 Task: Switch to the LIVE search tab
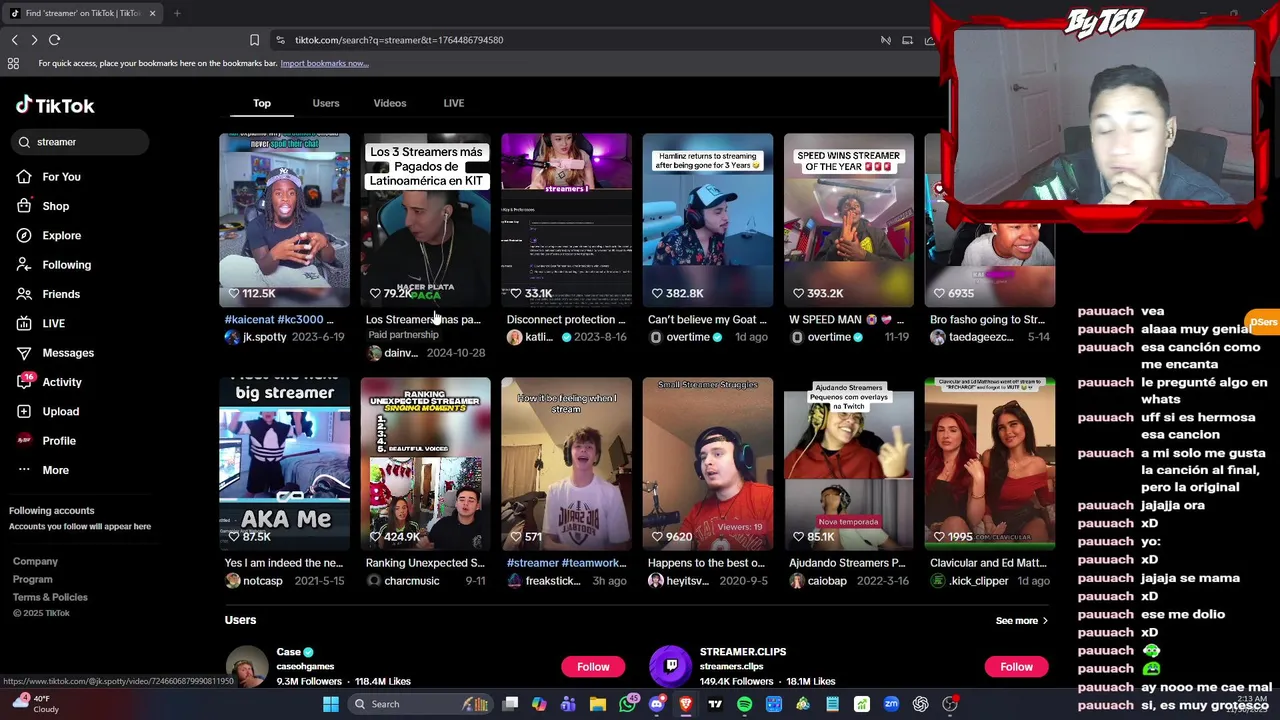click(454, 103)
